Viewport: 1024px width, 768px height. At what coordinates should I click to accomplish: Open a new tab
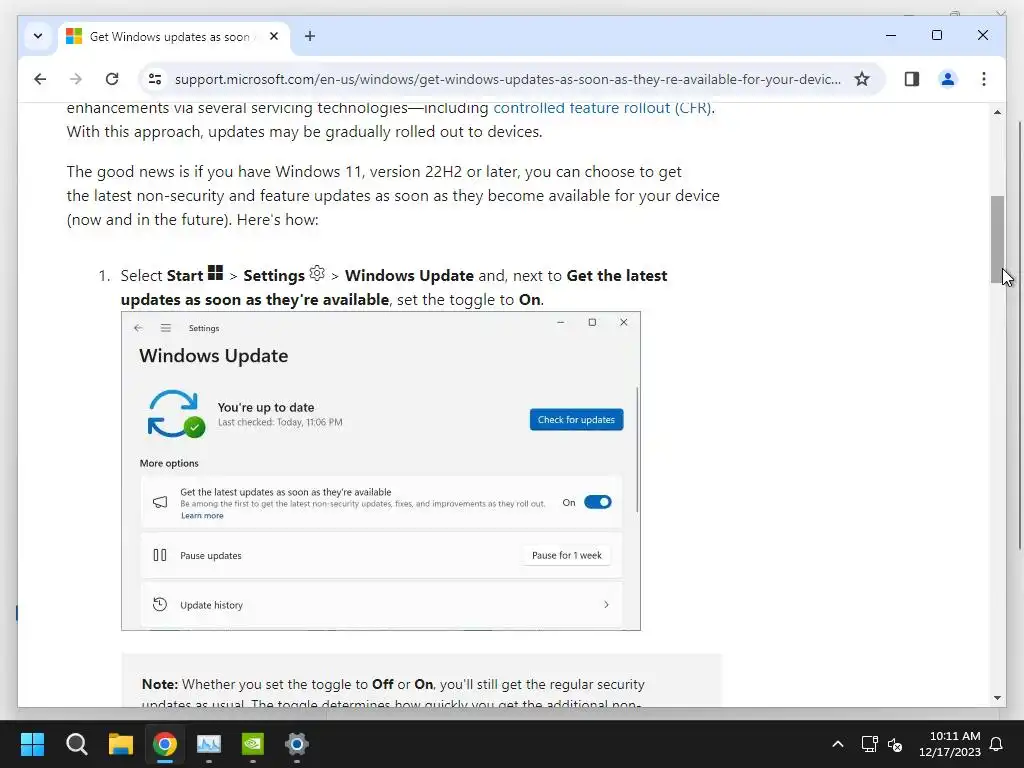pyautogui.click(x=310, y=36)
